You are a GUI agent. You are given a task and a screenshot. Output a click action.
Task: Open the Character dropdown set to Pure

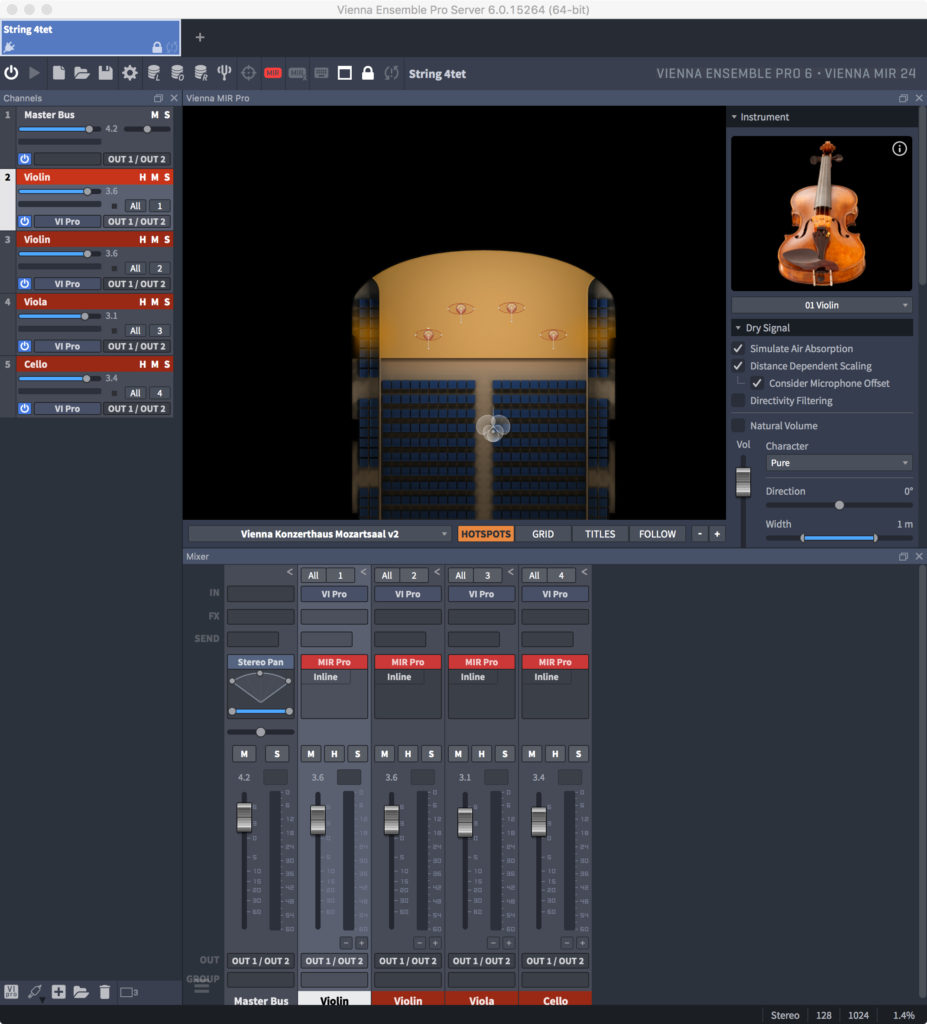(838, 463)
